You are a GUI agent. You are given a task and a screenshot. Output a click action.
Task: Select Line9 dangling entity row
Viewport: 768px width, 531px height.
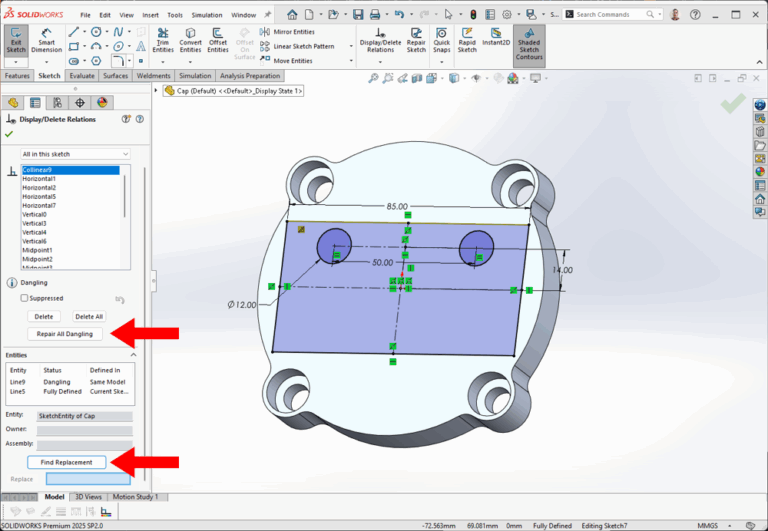(69, 382)
